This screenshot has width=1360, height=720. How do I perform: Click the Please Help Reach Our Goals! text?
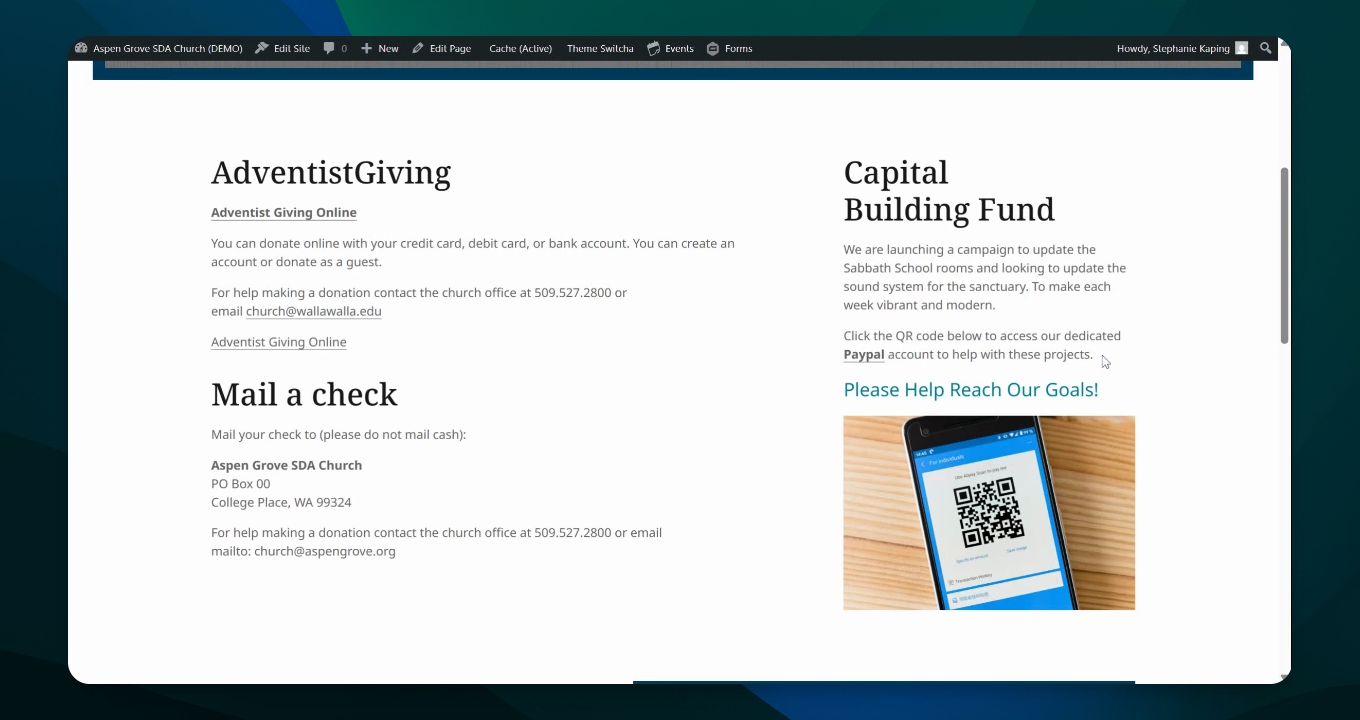coord(971,390)
